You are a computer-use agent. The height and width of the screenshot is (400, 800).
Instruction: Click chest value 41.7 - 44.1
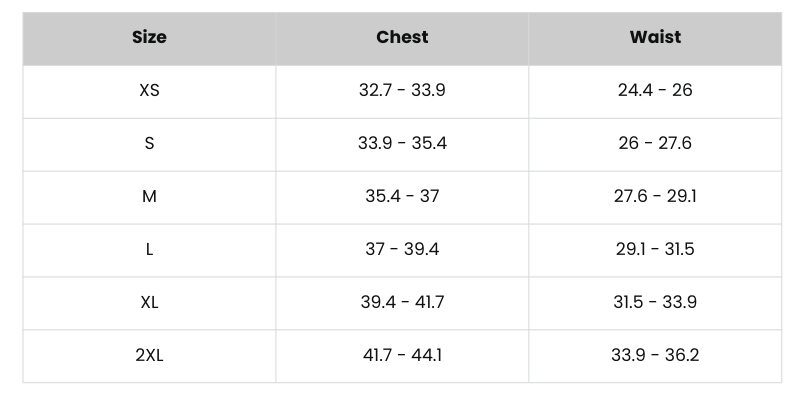(x=402, y=356)
